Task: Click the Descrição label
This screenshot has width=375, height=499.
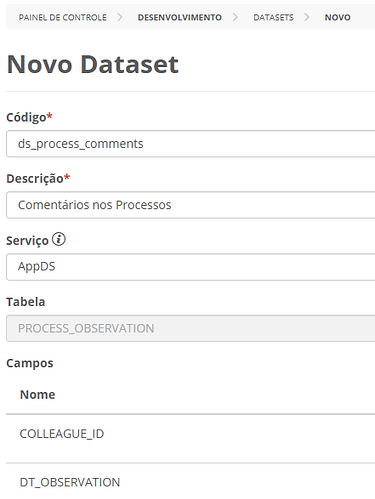Action: (x=35, y=179)
